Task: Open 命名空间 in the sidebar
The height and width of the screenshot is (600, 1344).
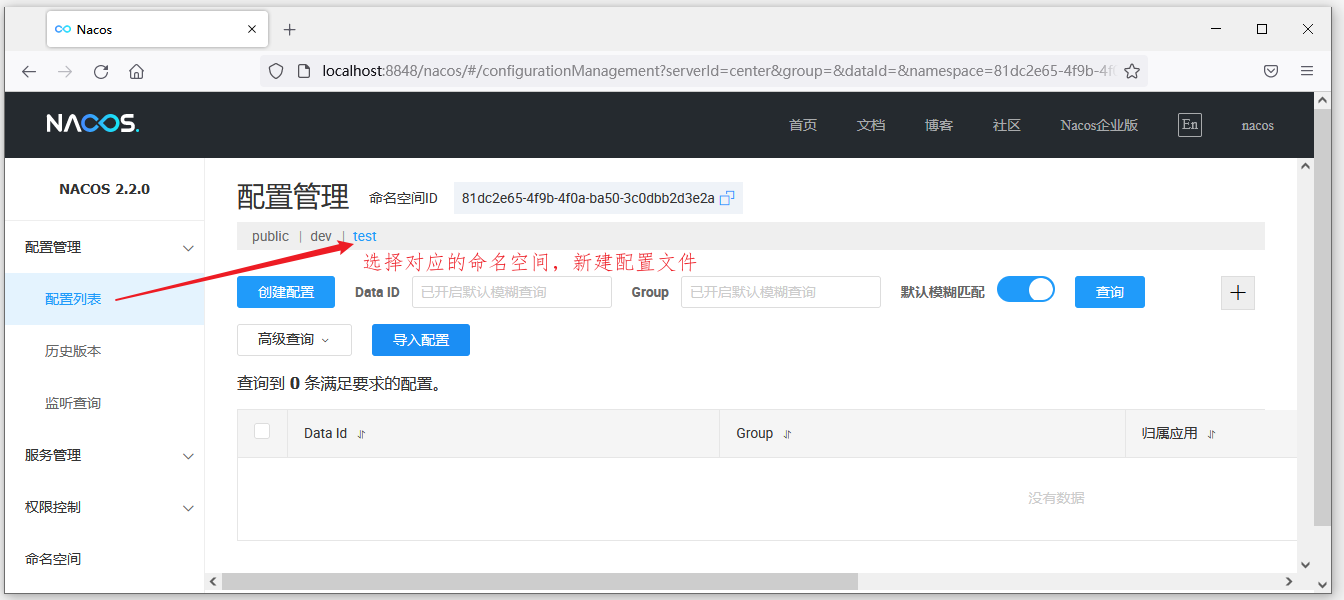Action: 53,559
